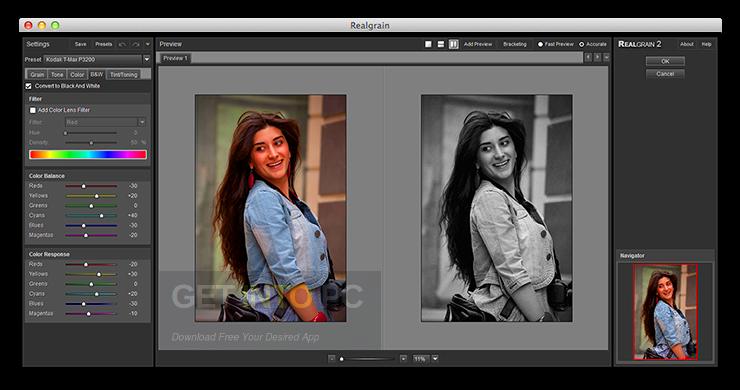Click the color original preview image
The image size is (740, 390).
tap(270, 208)
